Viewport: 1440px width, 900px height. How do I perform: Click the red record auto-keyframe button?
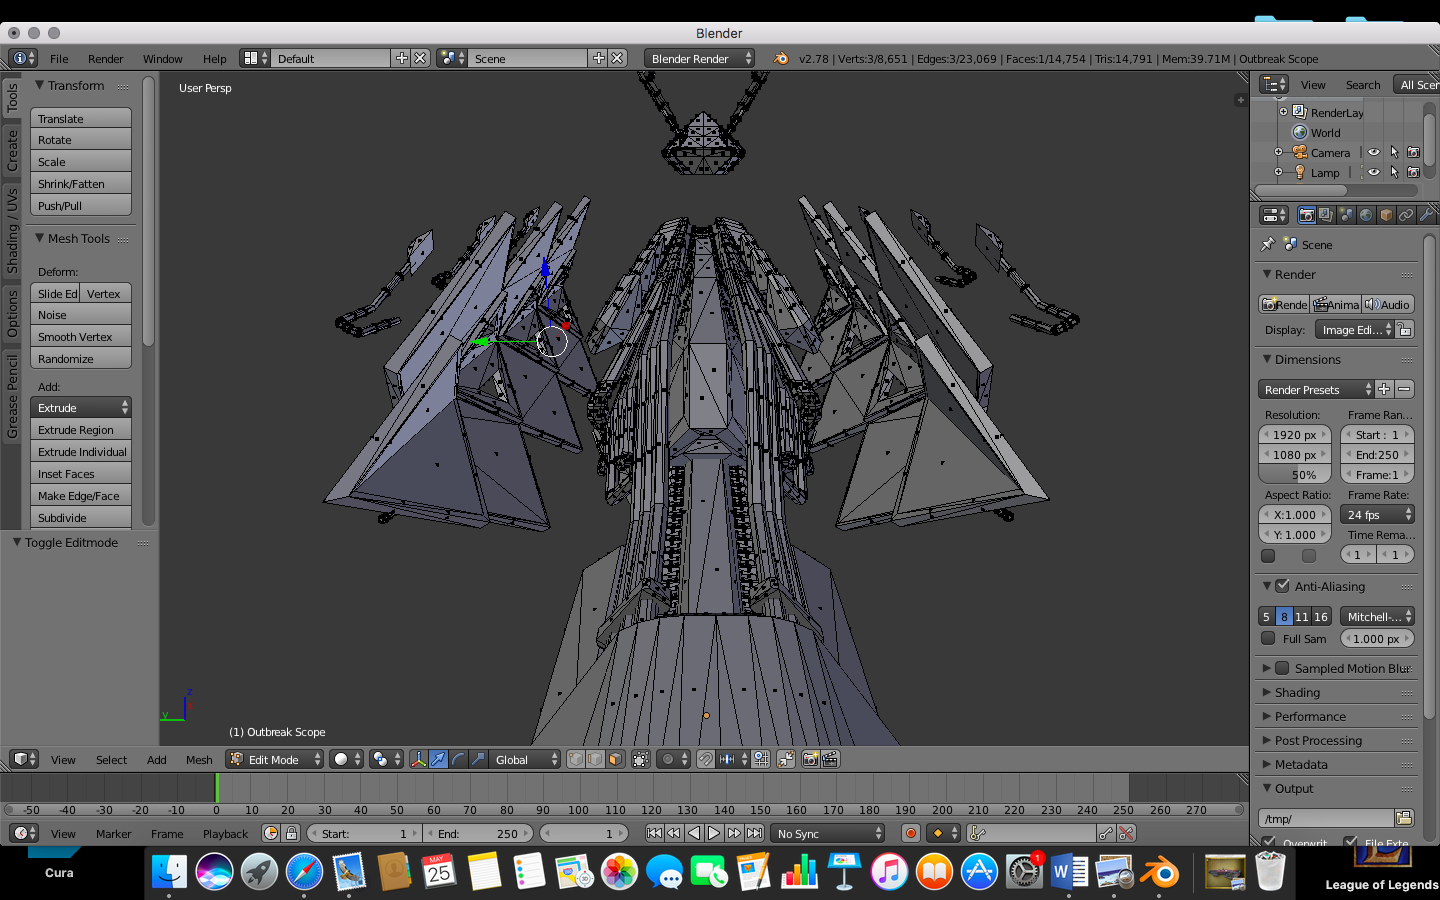[x=910, y=833]
